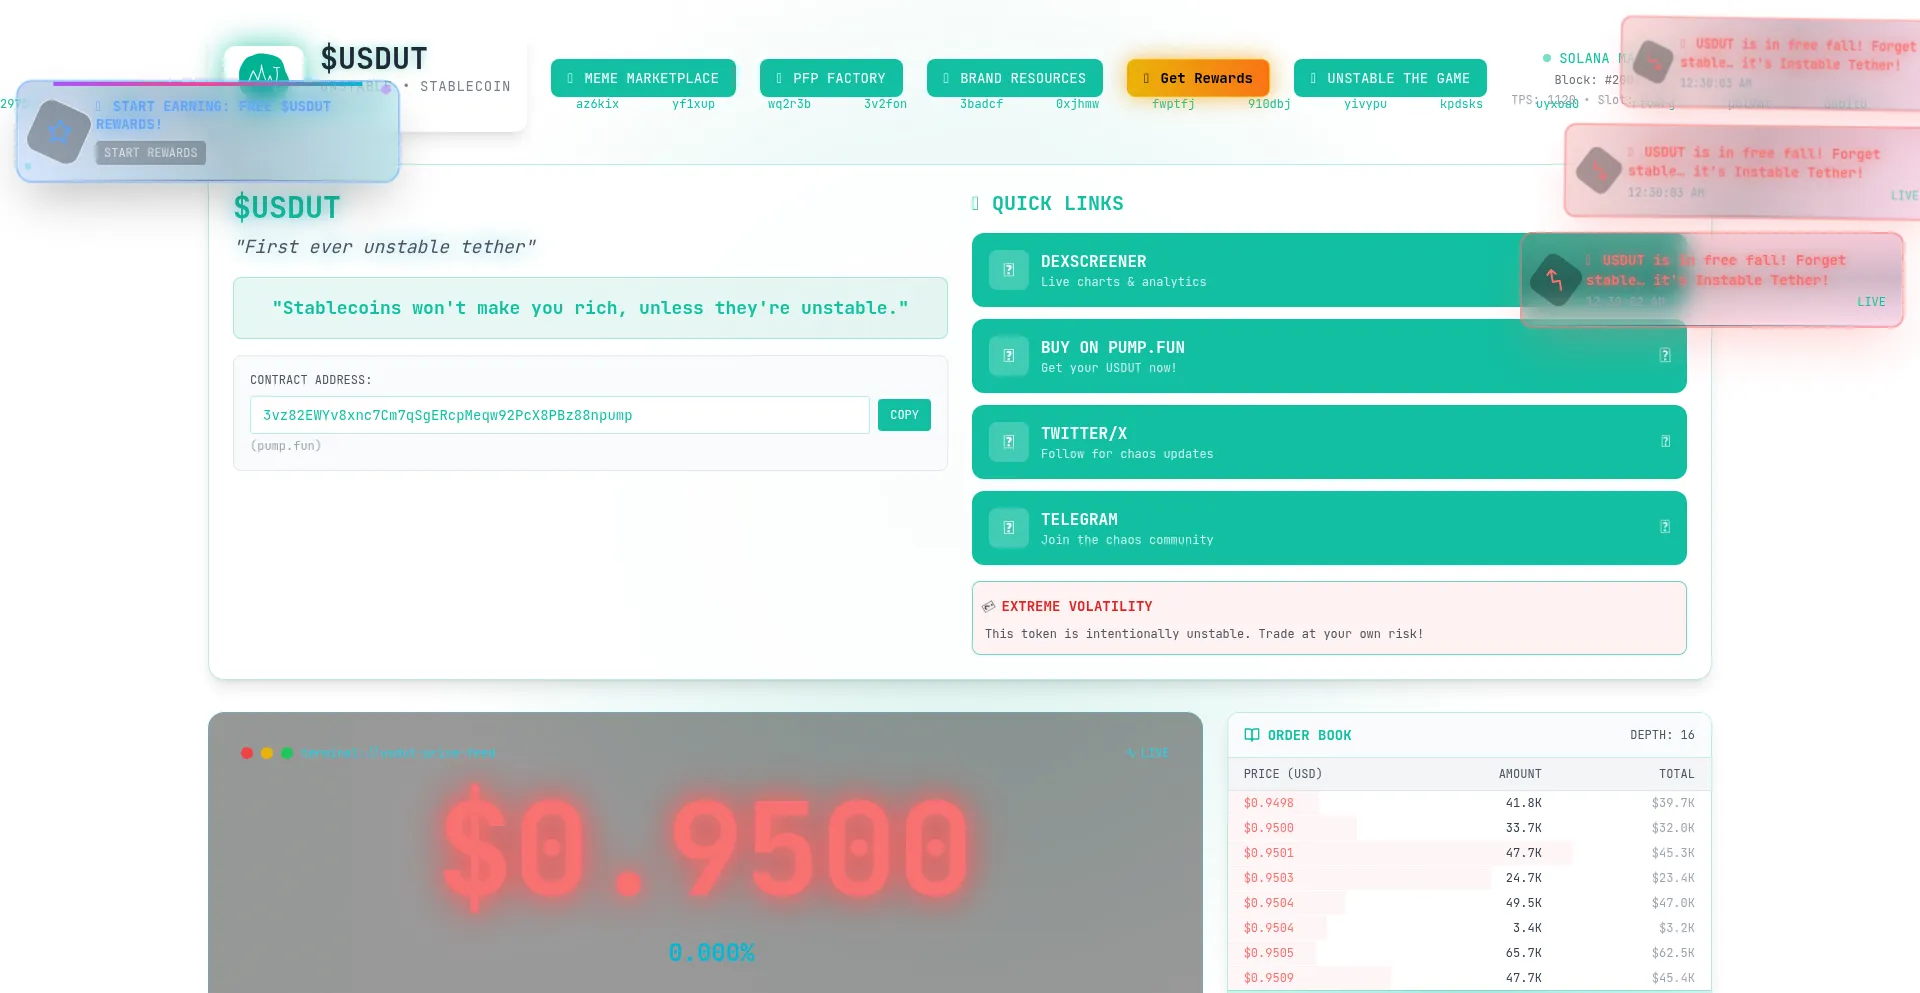This screenshot has height=993, width=1920.
Task: Go to Brand Resources page
Action: (x=1014, y=78)
